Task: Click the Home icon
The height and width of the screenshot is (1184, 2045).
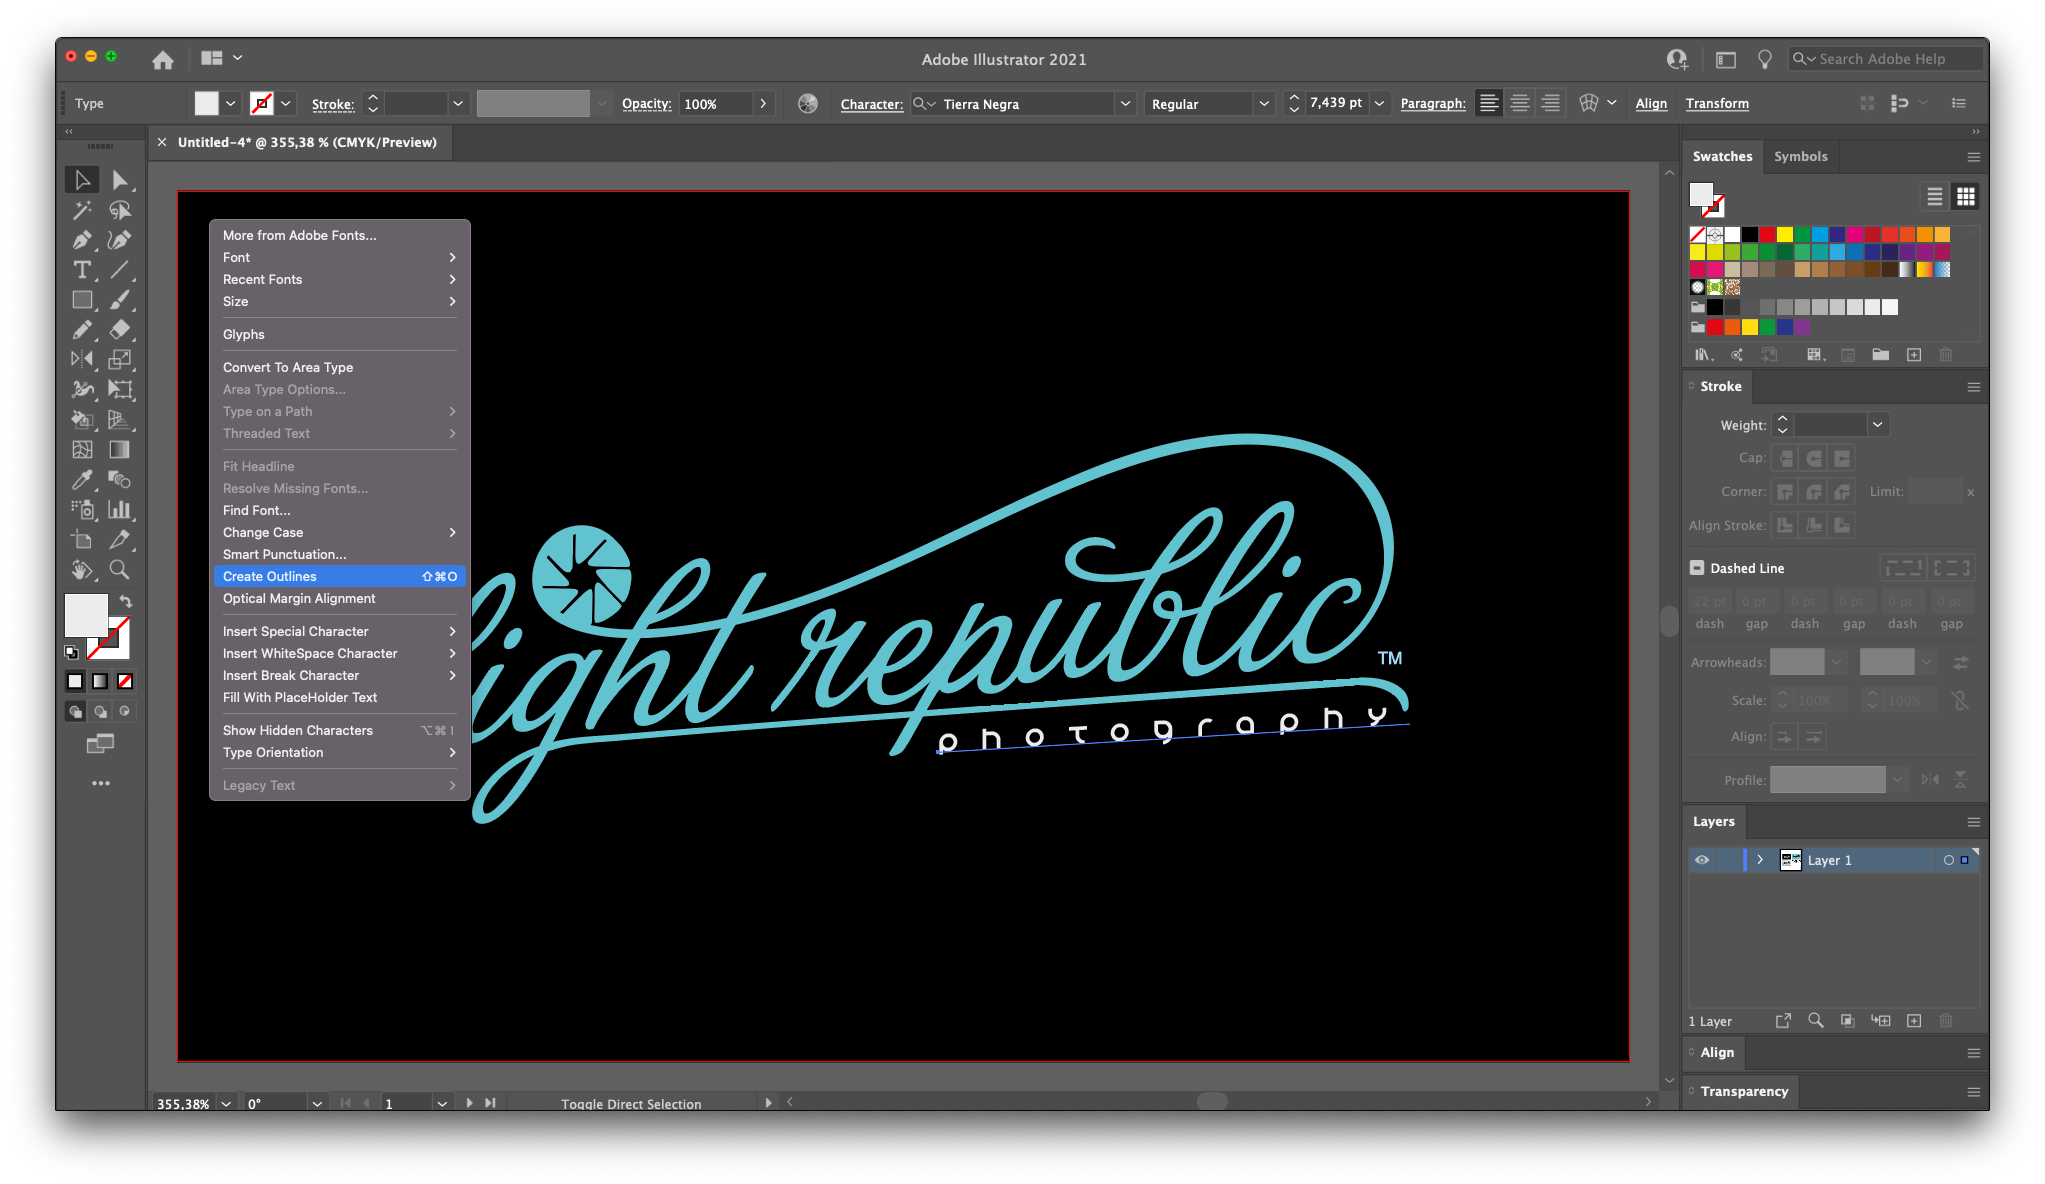Action: (163, 60)
